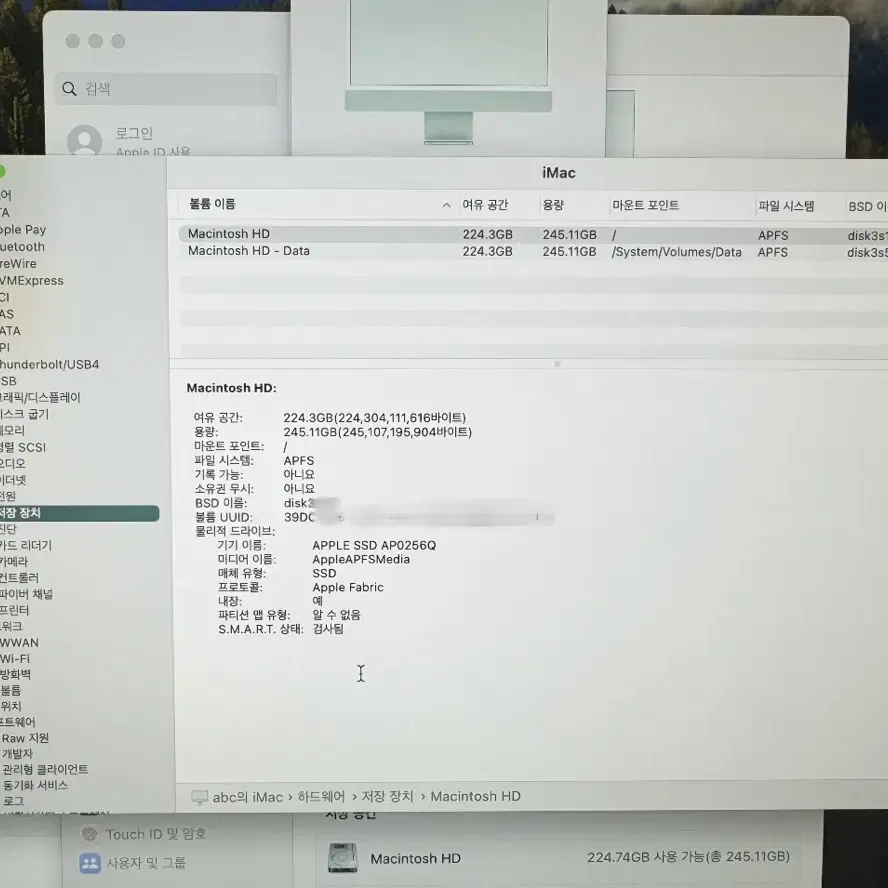888x888 pixels.
Task: Click the Apple Fabric protocol value
Action: [x=348, y=587]
